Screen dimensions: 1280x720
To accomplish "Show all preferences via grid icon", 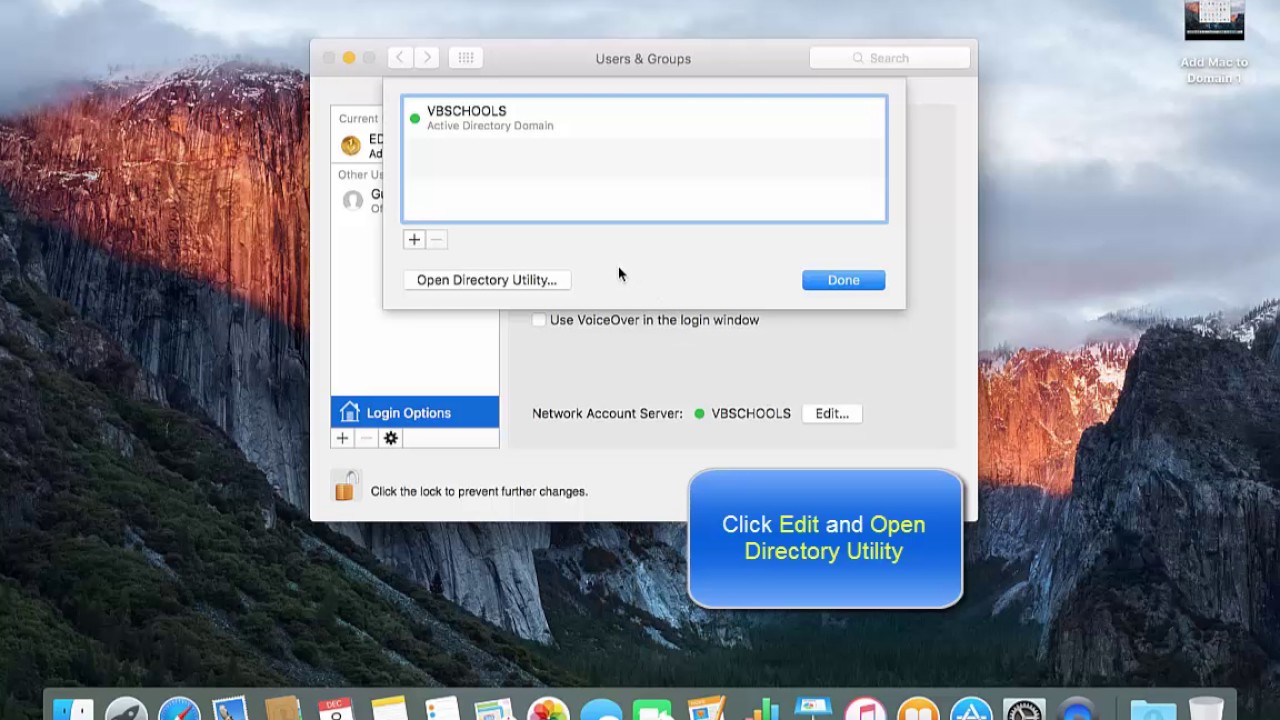I will [x=466, y=58].
